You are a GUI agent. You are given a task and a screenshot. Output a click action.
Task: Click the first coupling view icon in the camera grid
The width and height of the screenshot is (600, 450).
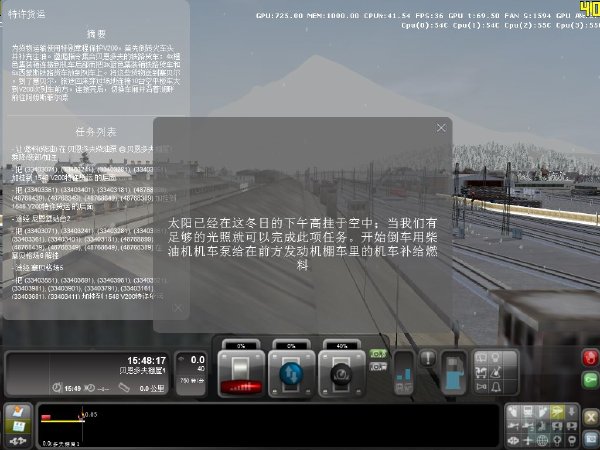click(557, 426)
